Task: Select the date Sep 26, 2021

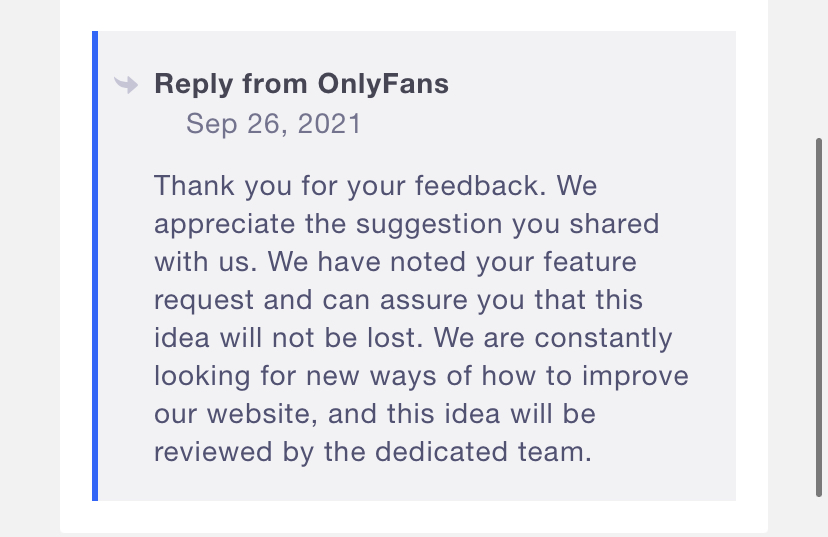Action: (273, 124)
